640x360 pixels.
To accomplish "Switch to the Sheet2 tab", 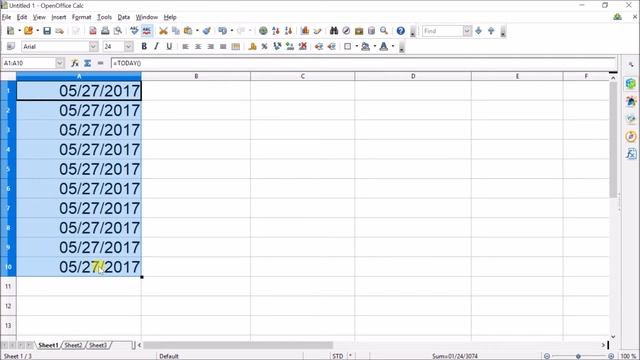I will pyautogui.click(x=73, y=345).
